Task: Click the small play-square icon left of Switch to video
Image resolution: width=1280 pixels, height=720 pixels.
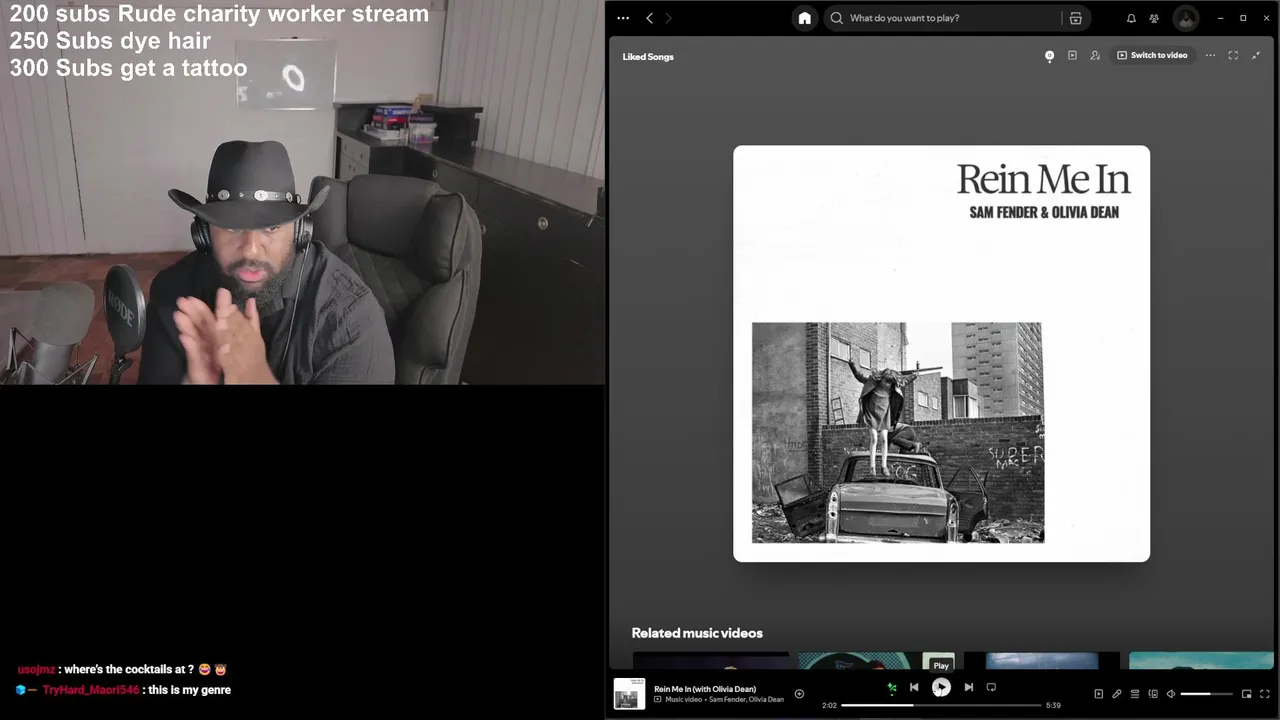Action: click(1072, 55)
